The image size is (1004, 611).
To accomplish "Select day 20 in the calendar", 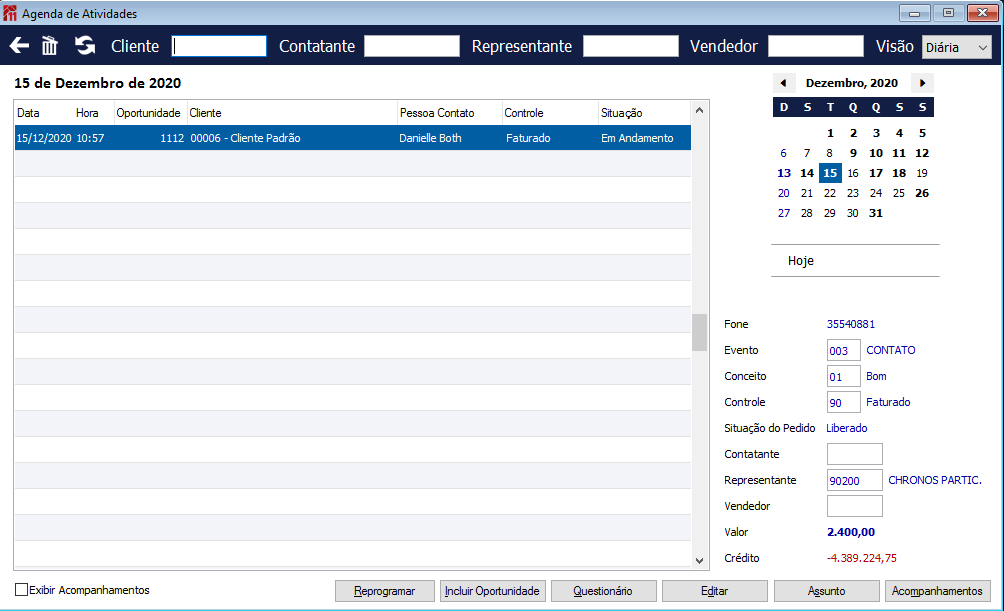I will (x=784, y=193).
